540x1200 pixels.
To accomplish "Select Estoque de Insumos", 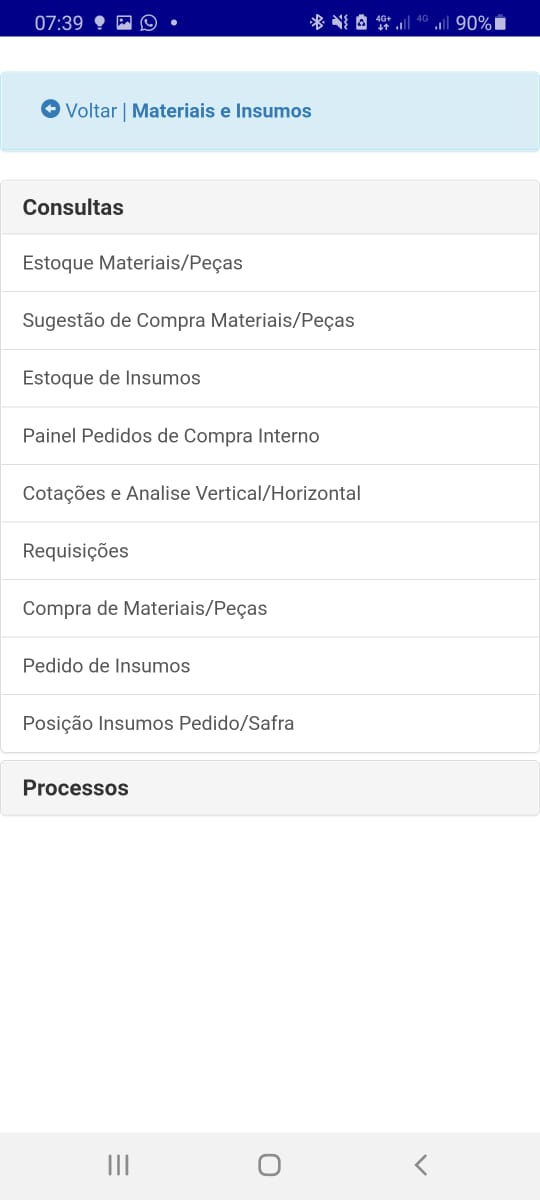I will click(x=270, y=378).
